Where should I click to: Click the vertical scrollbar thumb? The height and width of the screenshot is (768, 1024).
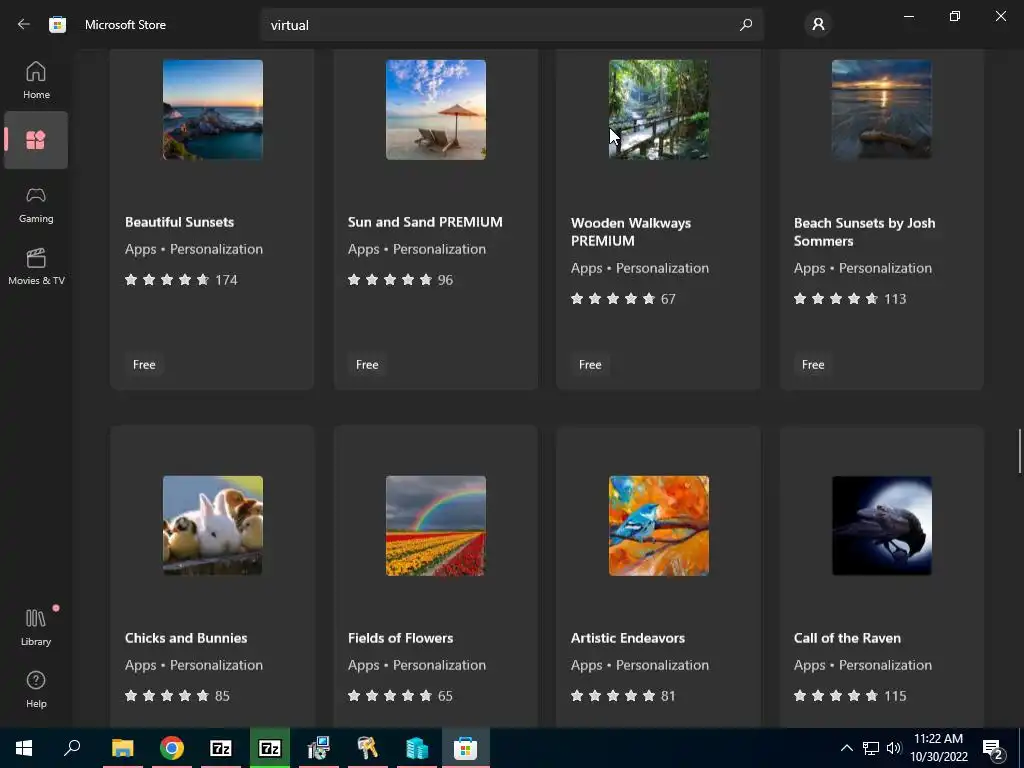click(1019, 451)
